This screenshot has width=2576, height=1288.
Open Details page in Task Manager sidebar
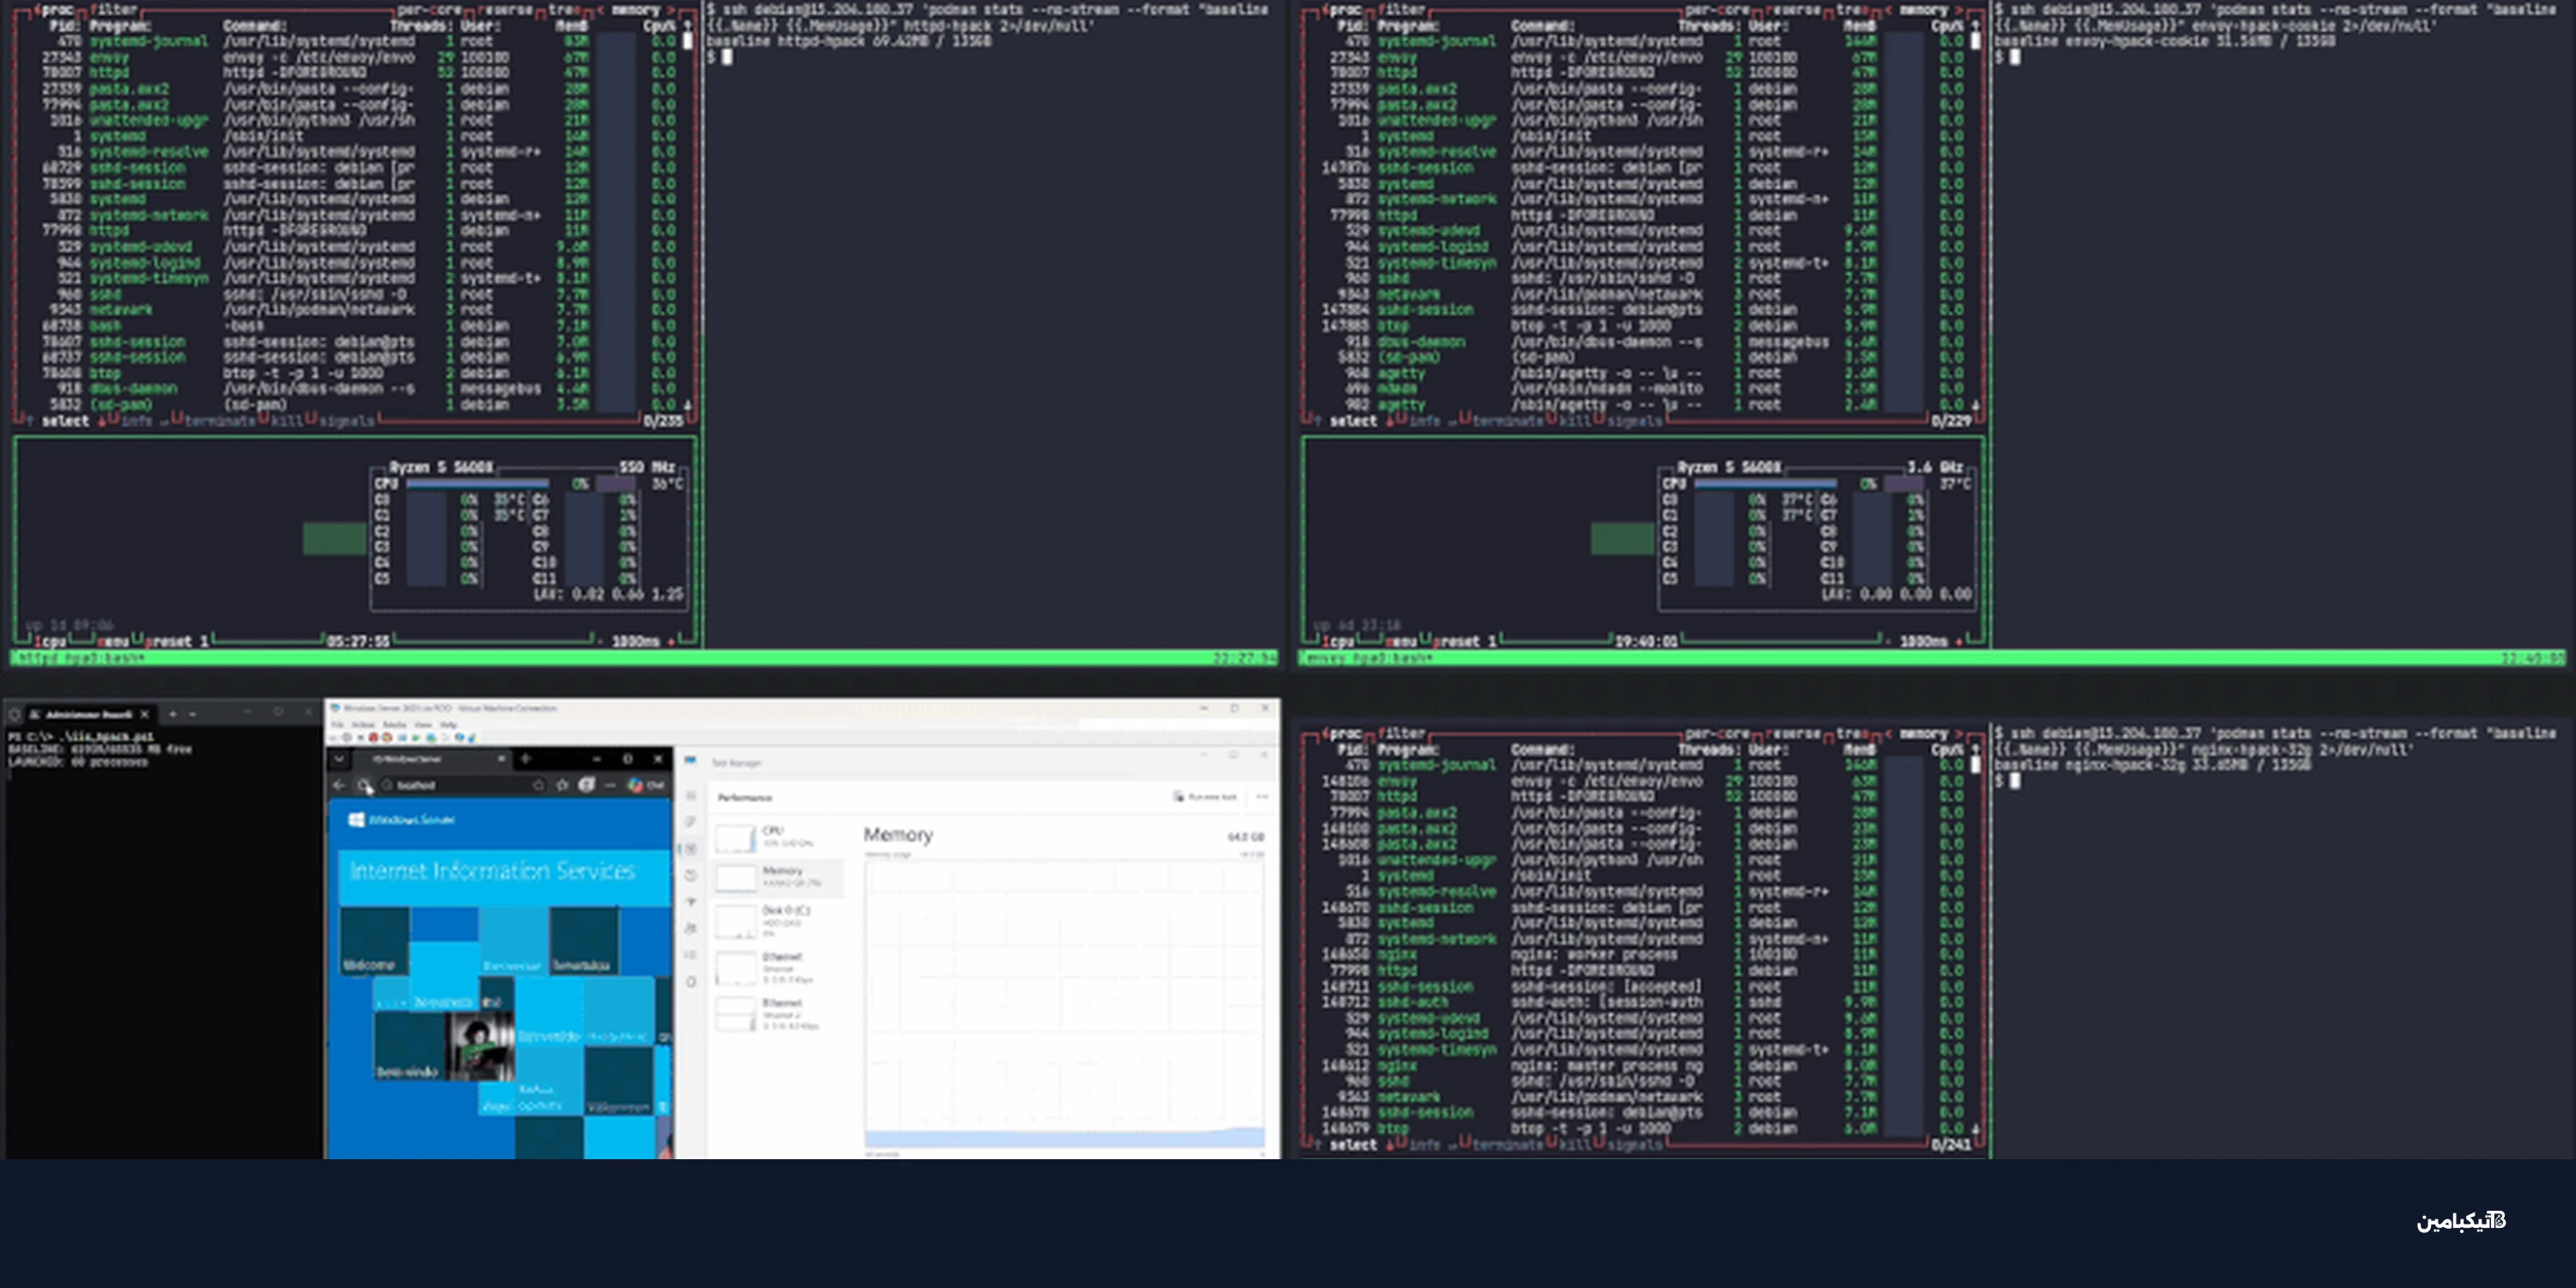691,955
